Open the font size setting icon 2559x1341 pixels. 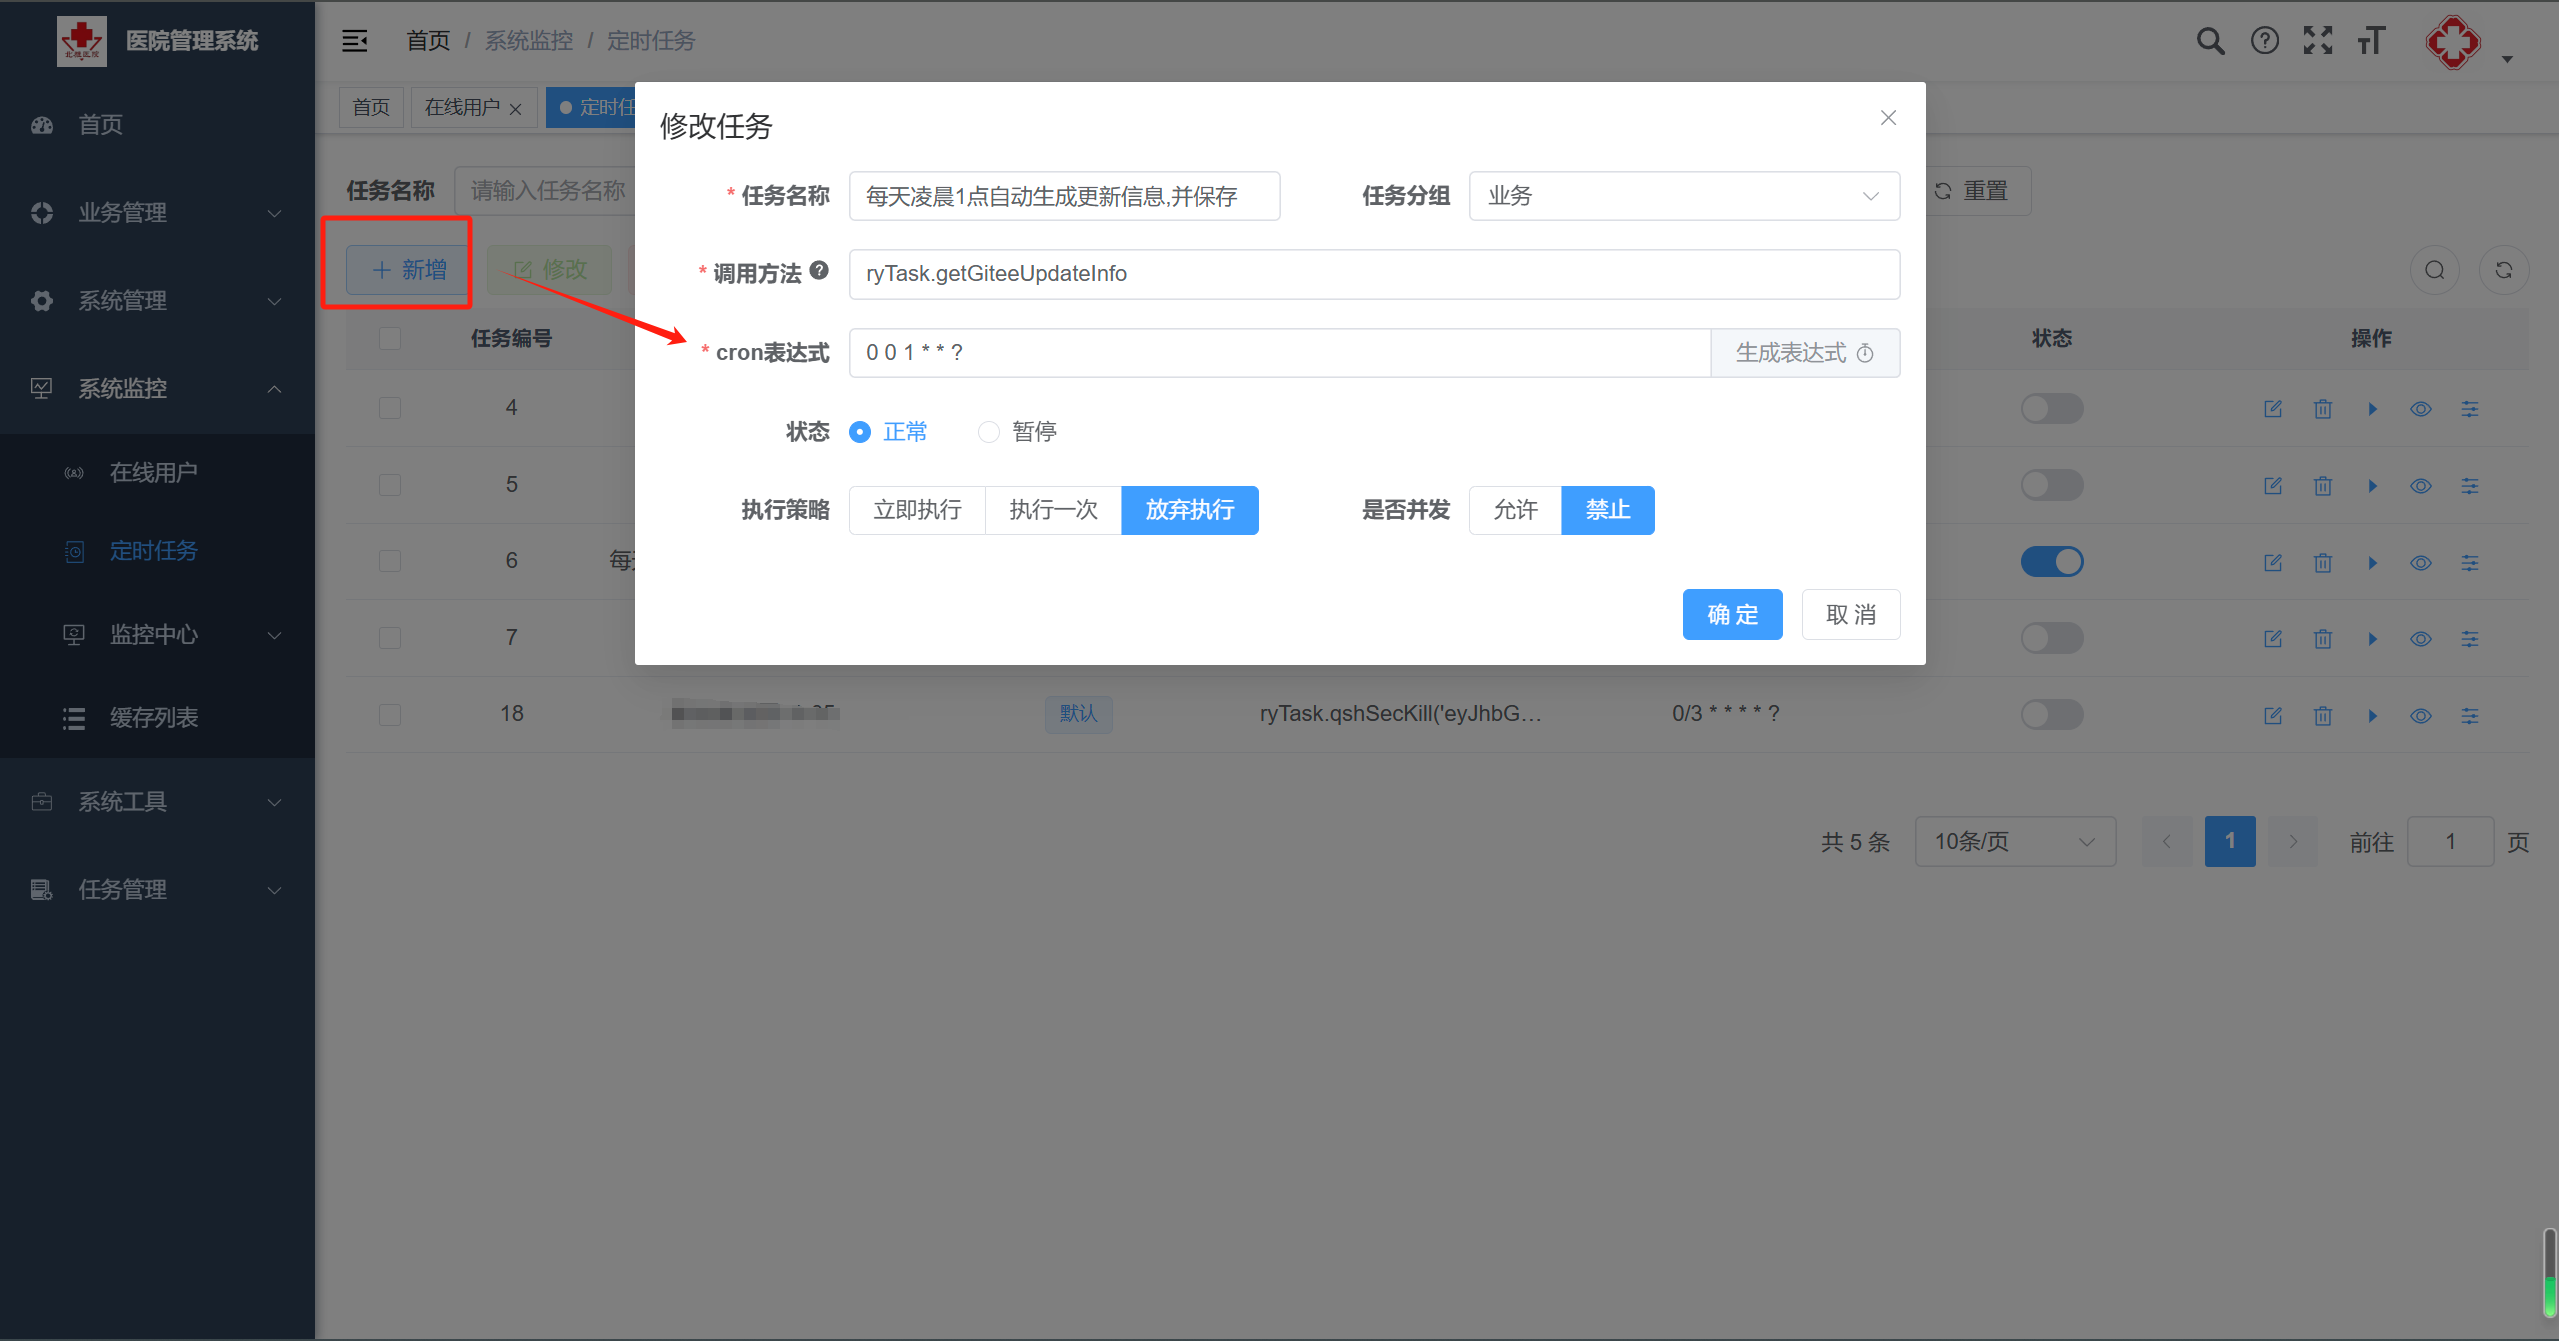pyautogui.click(x=2371, y=41)
